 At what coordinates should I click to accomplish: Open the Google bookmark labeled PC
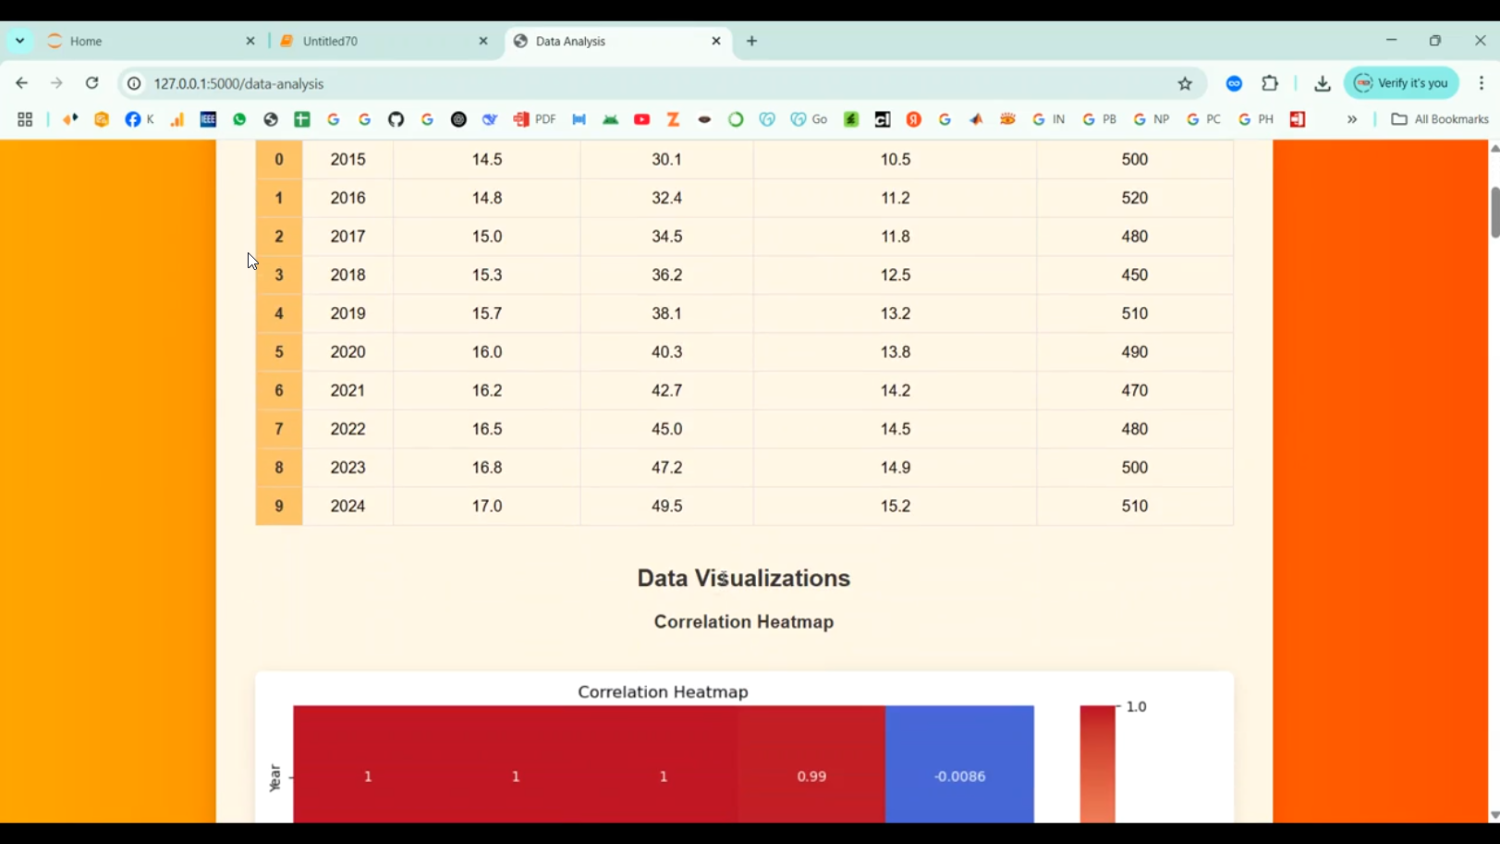point(1203,119)
